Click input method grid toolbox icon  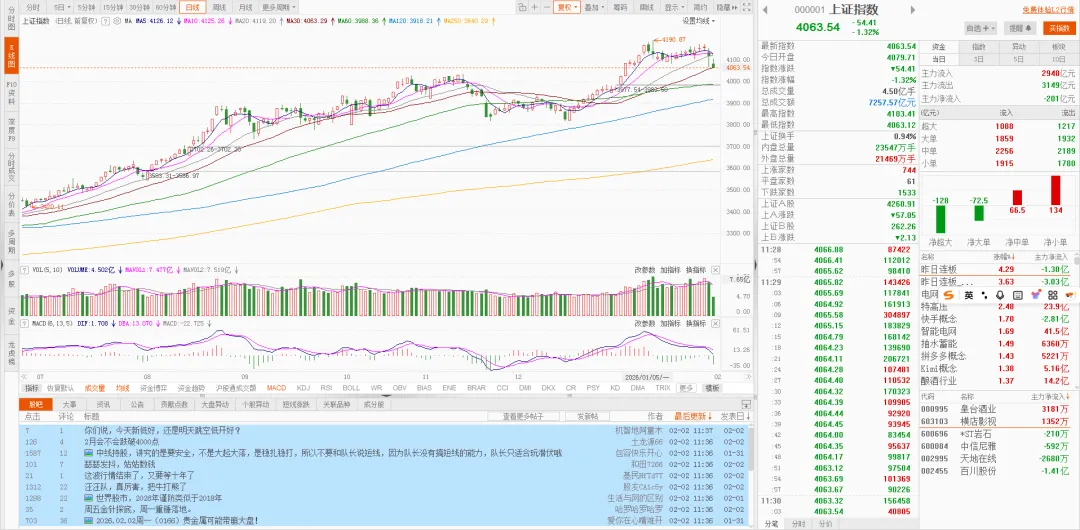1052,295
